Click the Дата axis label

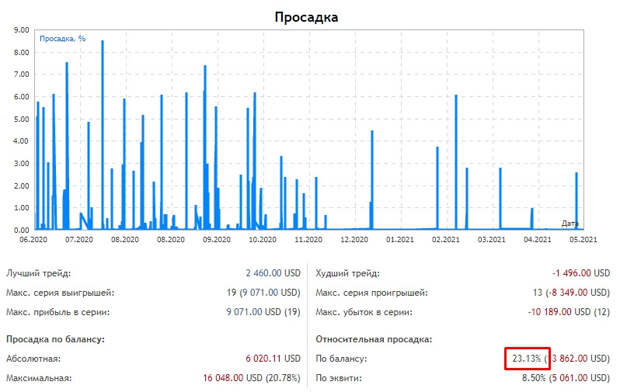coord(570,223)
